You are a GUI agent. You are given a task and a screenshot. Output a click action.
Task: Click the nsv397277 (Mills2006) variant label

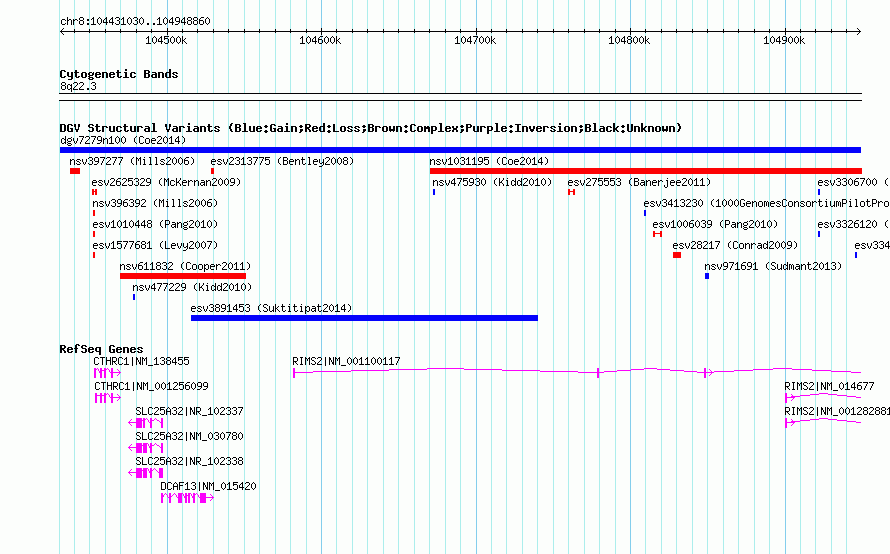[132, 161]
